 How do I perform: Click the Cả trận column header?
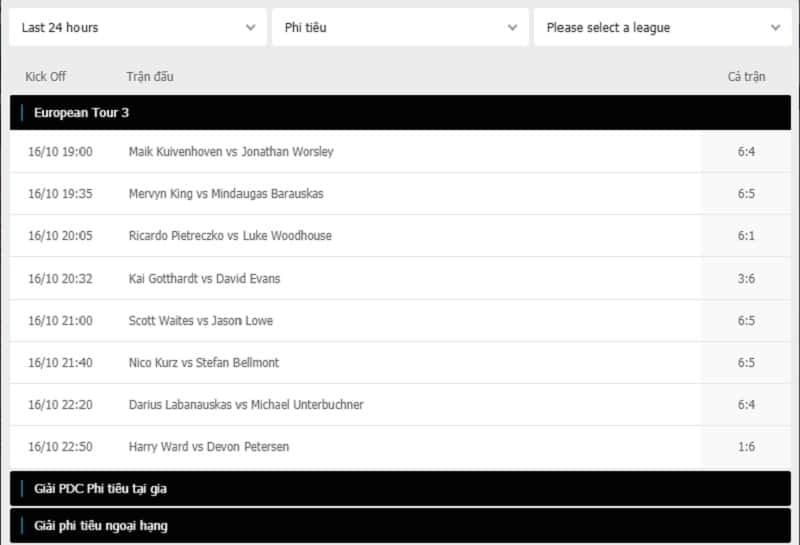[746, 77]
